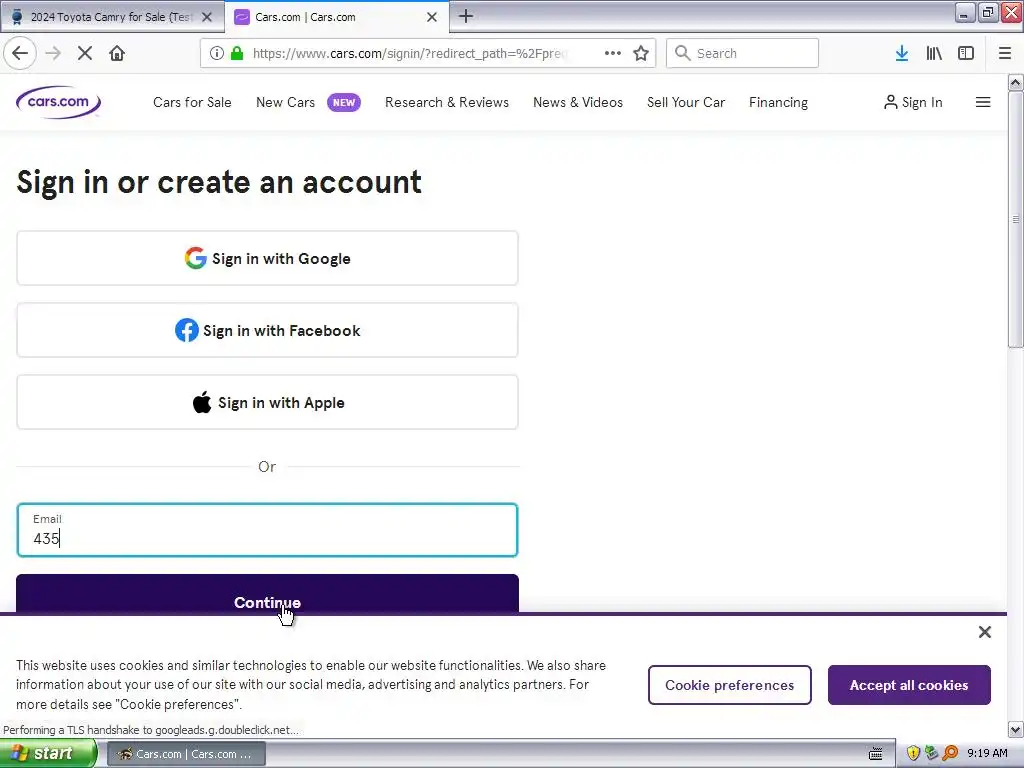1024x768 pixels.
Task: Click the green padlock security icon
Action: coord(238,53)
